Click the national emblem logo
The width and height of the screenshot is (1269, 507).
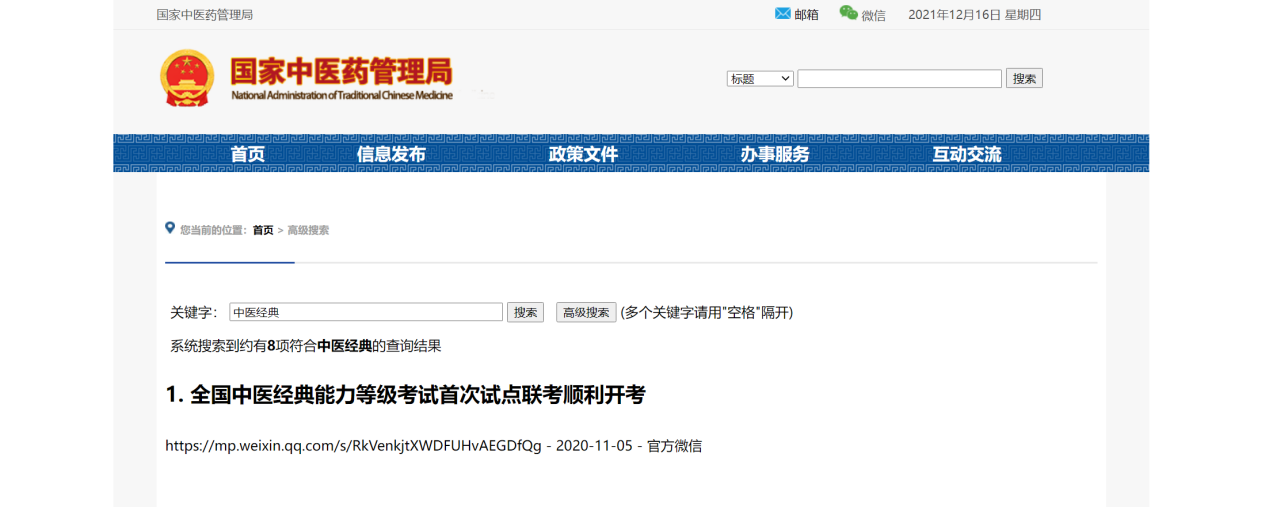click(x=187, y=78)
